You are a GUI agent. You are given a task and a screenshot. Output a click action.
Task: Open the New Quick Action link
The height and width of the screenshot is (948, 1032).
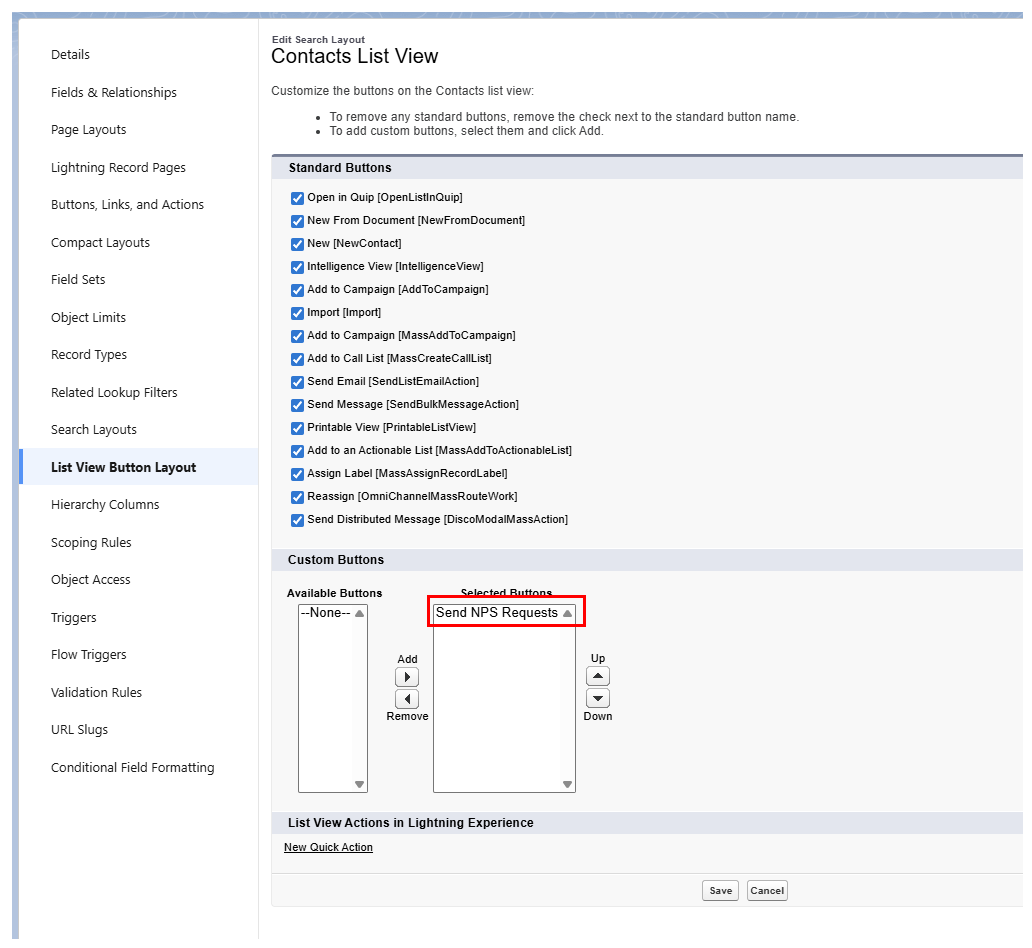tap(328, 847)
